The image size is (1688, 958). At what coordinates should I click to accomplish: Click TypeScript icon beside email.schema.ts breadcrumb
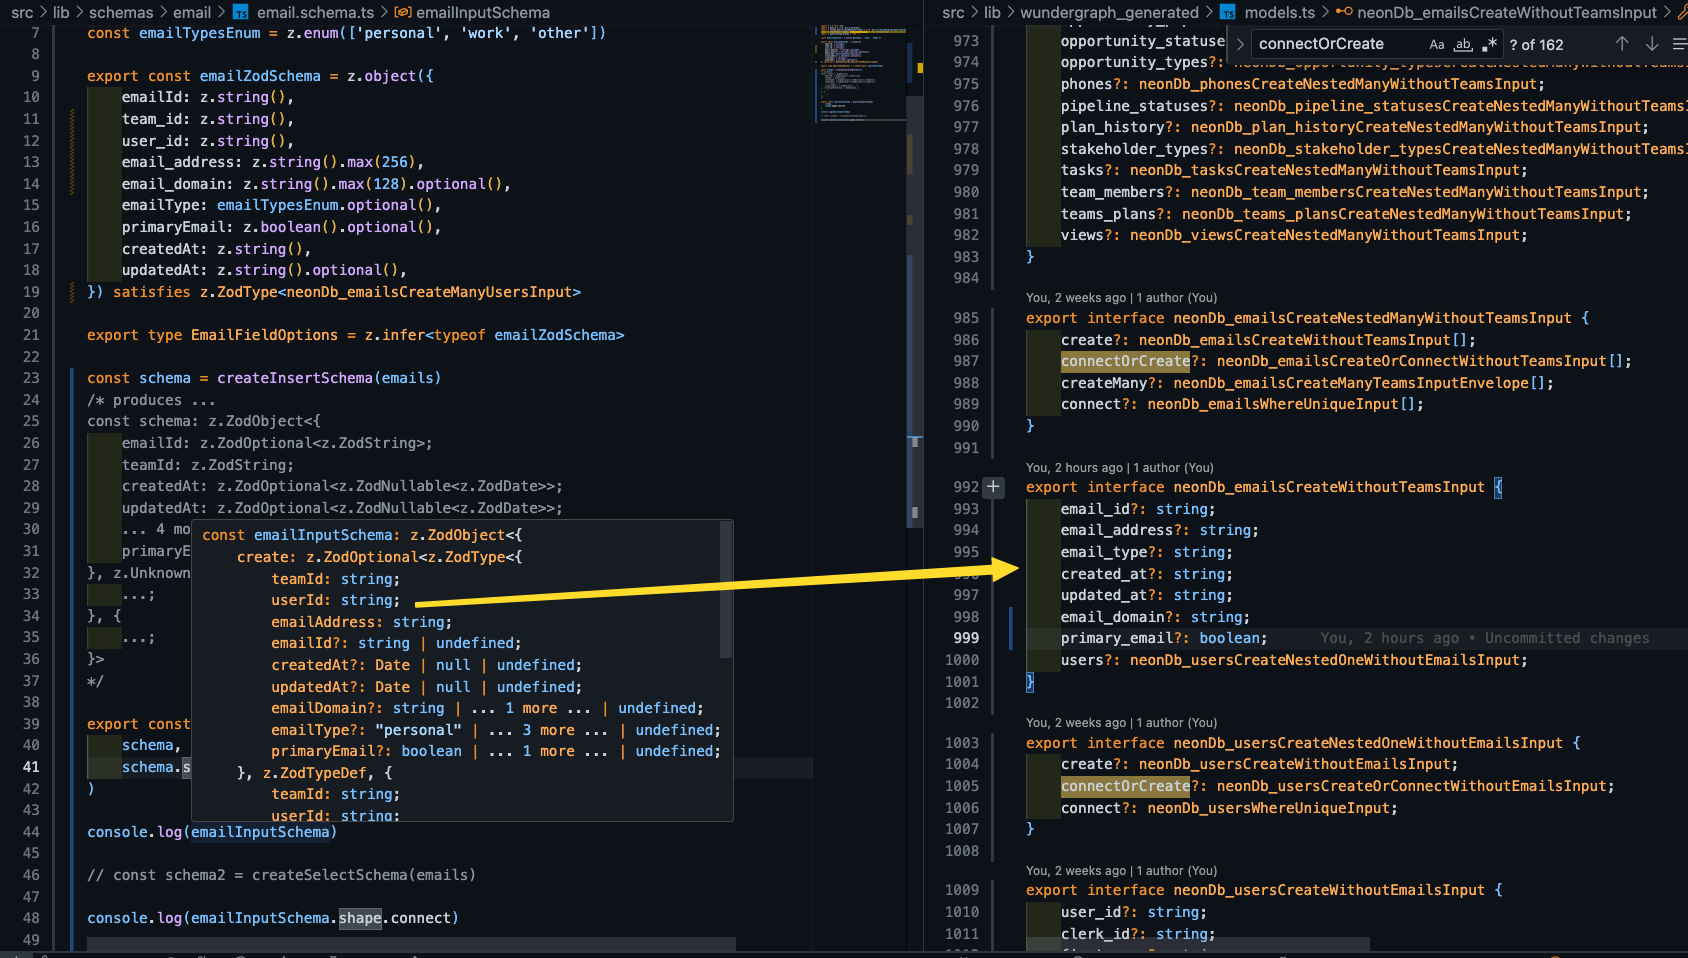(x=240, y=12)
